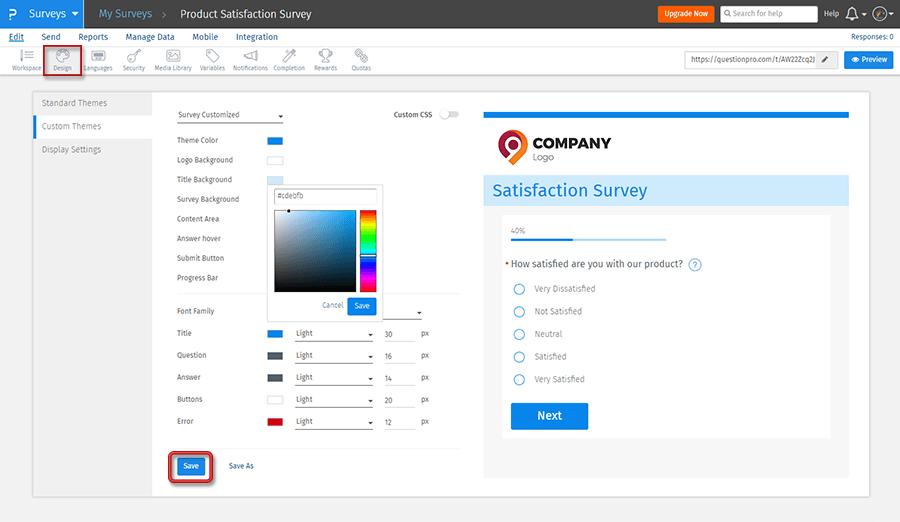This screenshot has width=900, height=522.
Task: Open the Media Library icon
Action: tap(173, 60)
